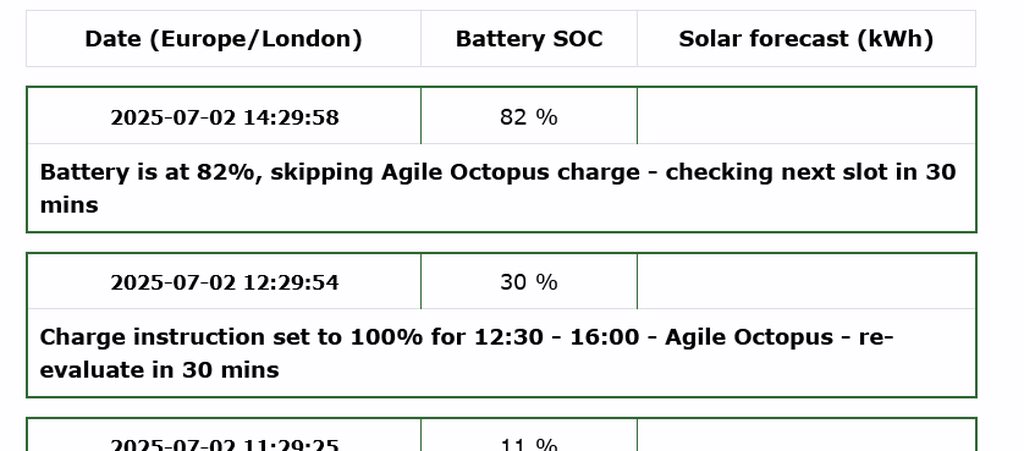The height and width of the screenshot is (451, 1024).
Task: Click the empty solar forecast cell for 12:29:54
Action: click(806, 282)
